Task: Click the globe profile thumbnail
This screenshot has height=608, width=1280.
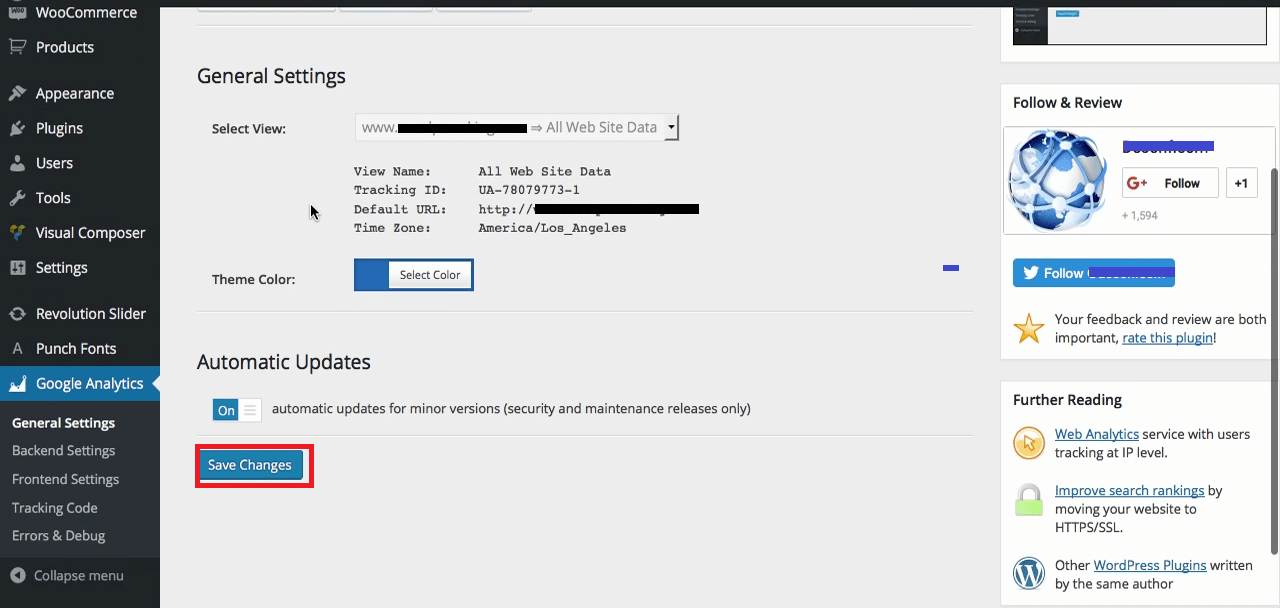Action: 1058,182
